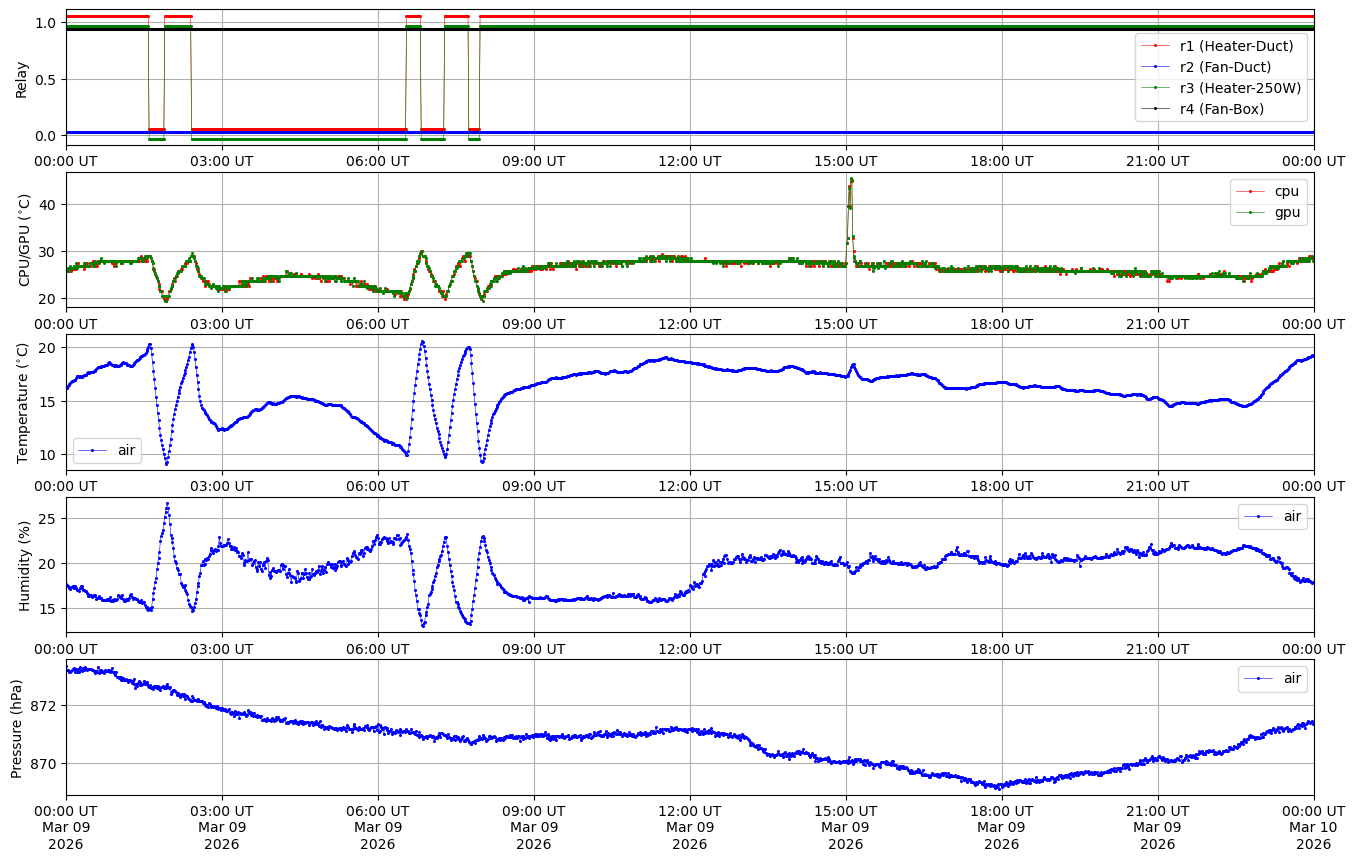Click the Relay y-axis label
1355x861 pixels.
tap(22, 78)
